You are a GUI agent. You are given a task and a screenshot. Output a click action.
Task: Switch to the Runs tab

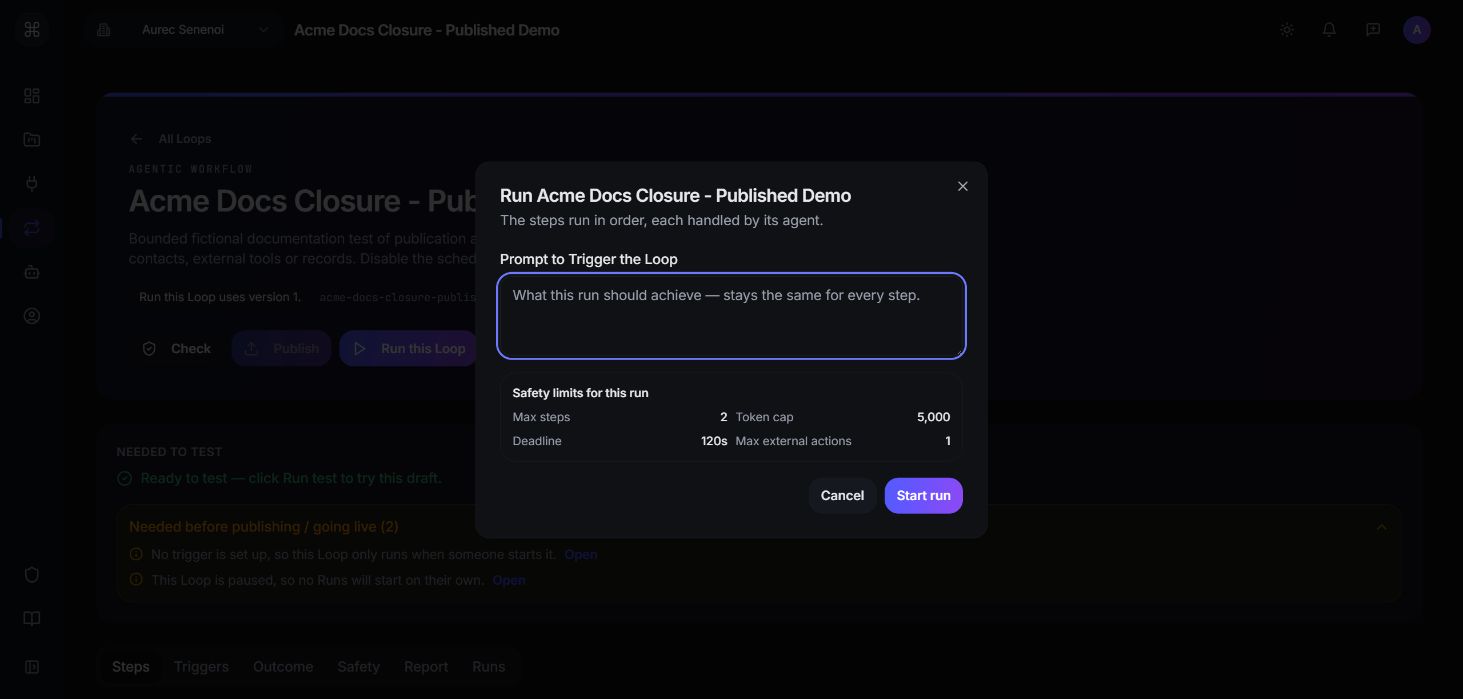(x=489, y=667)
